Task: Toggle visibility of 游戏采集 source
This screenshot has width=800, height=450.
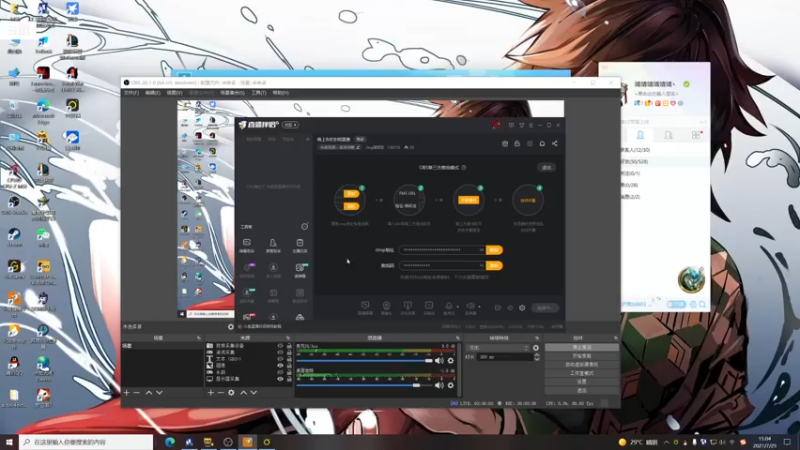Action: [x=280, y=353]
